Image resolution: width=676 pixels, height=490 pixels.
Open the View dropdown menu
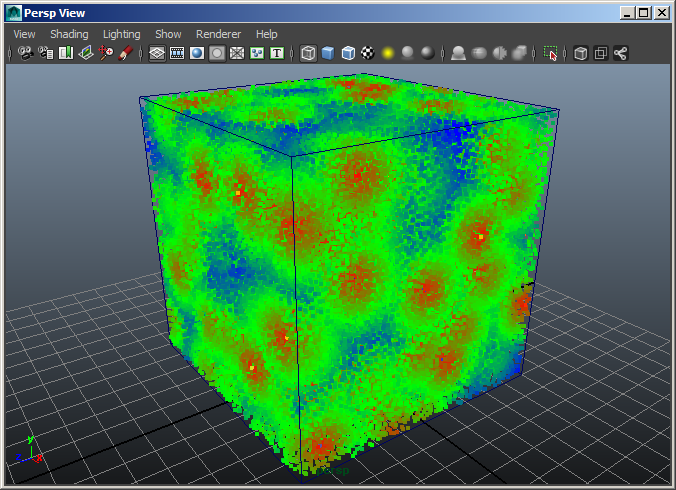click(24, 34)
